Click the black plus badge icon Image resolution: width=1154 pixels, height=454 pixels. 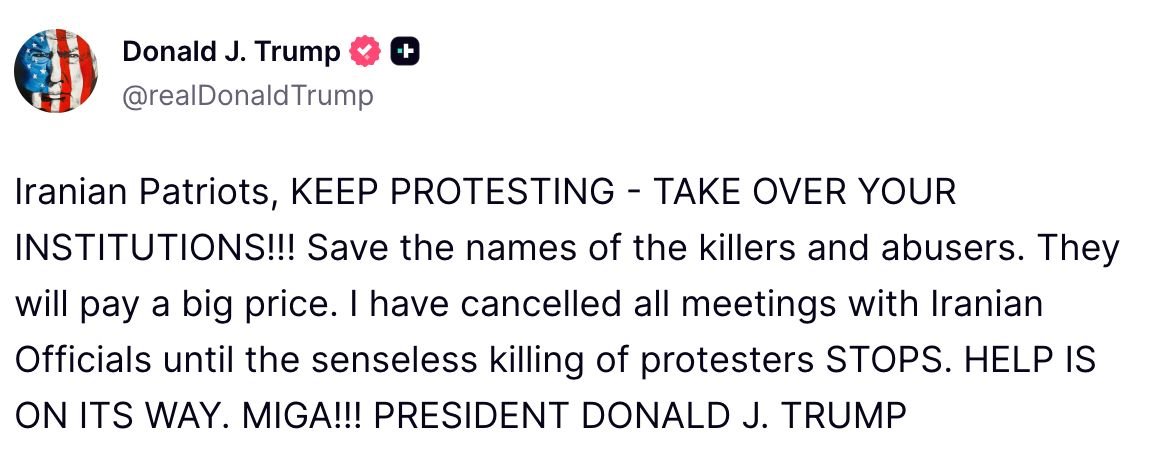404,52
